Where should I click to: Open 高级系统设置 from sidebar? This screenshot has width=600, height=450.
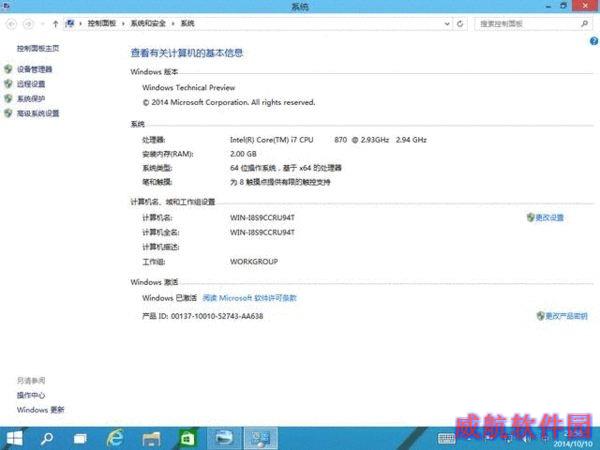click(38, 113)
